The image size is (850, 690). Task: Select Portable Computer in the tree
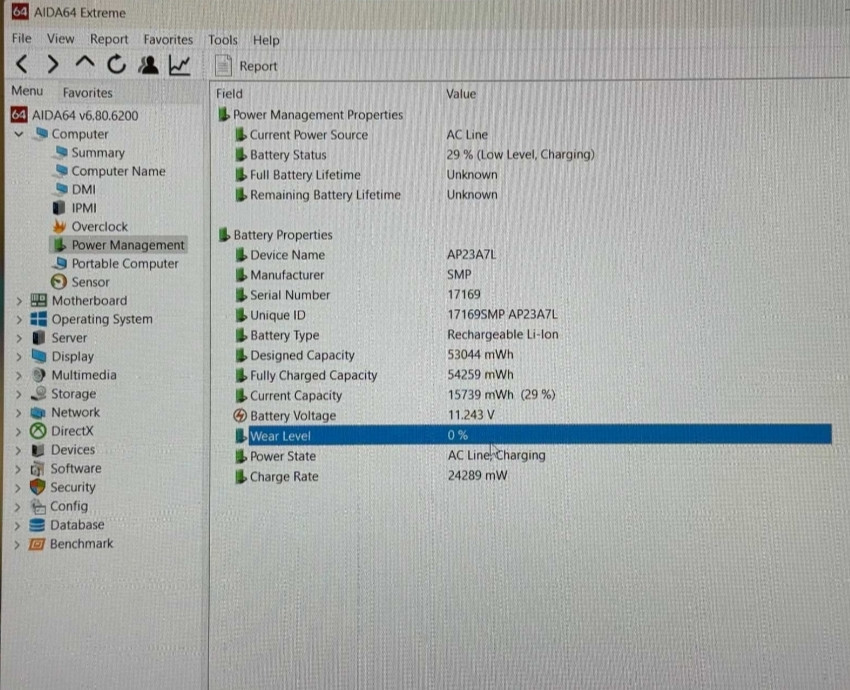pyautogui.click(x=124, y=263)
